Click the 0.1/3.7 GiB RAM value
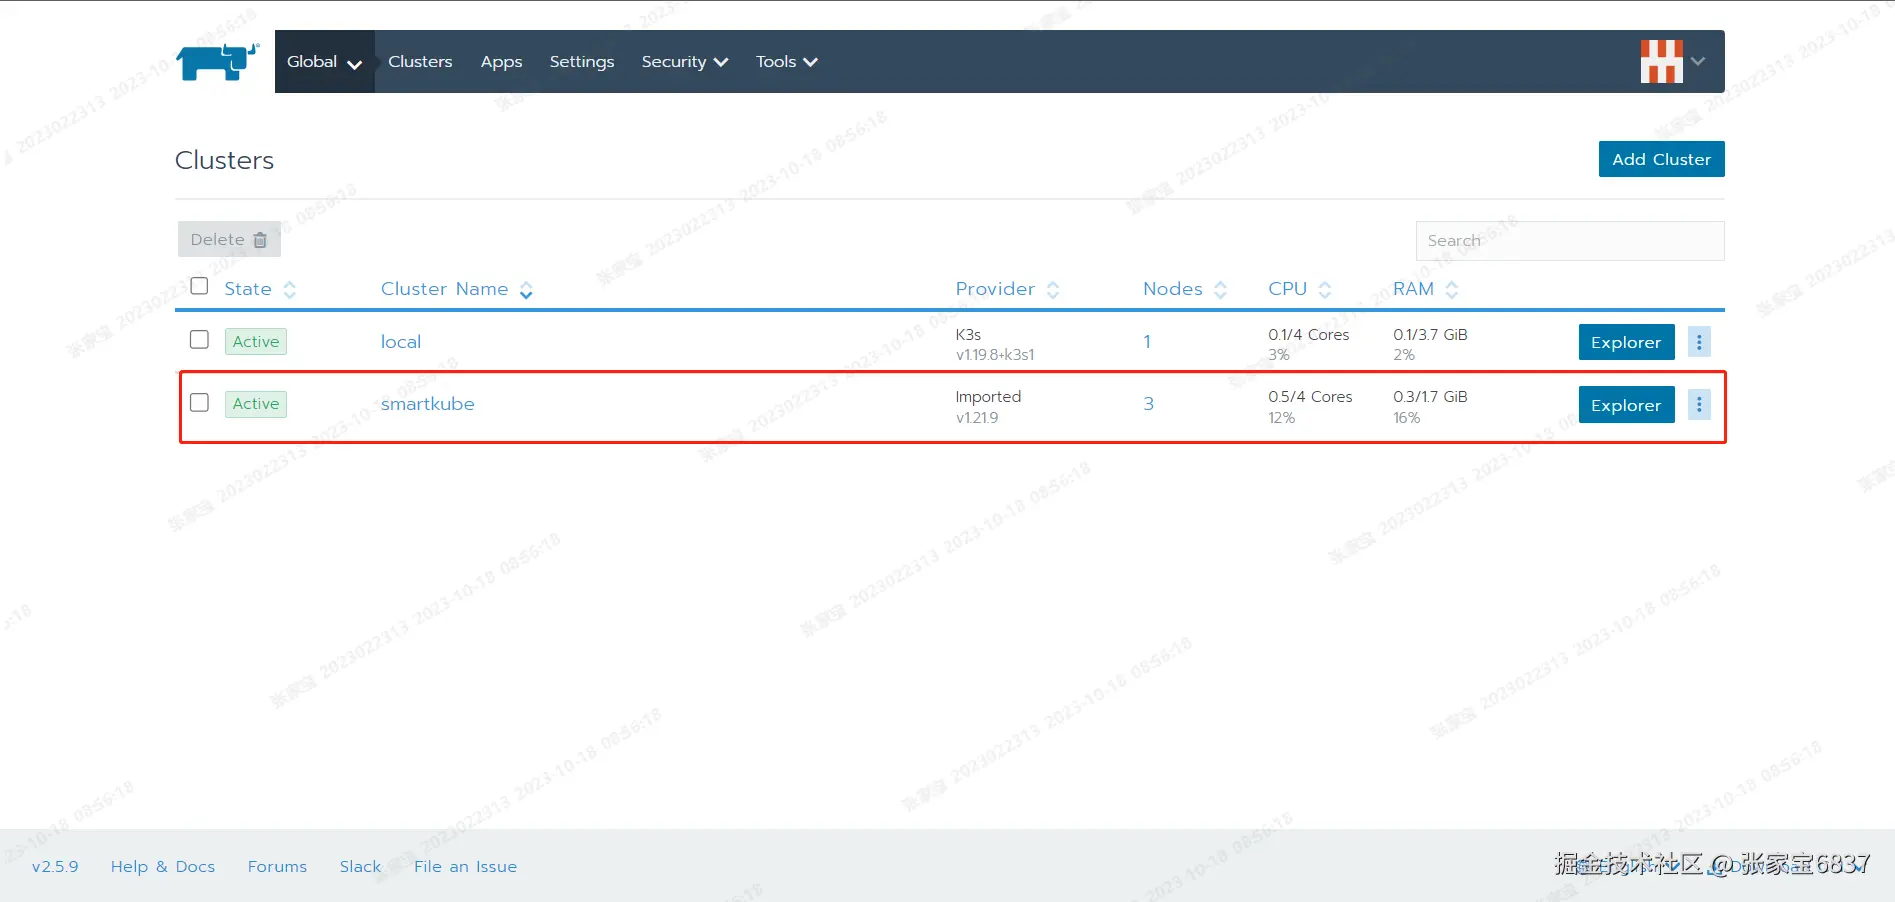1895x902 pixels. pyautogui.click(x=1430, y=334)
